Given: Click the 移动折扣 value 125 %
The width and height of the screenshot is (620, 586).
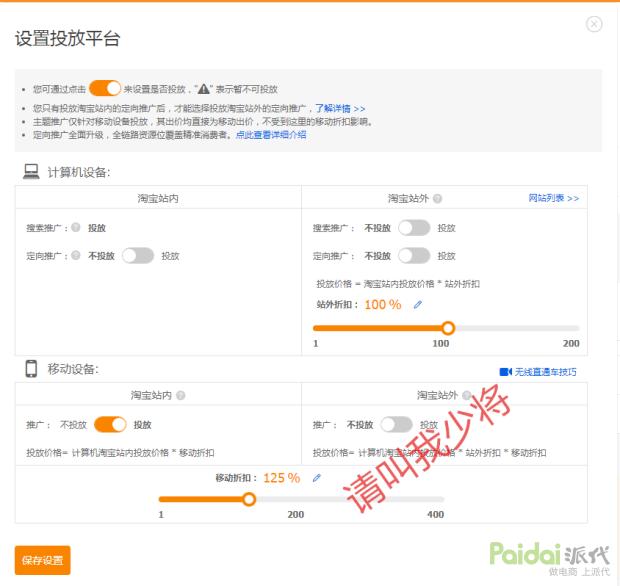Looking at the screenshot, I should 282,478.
